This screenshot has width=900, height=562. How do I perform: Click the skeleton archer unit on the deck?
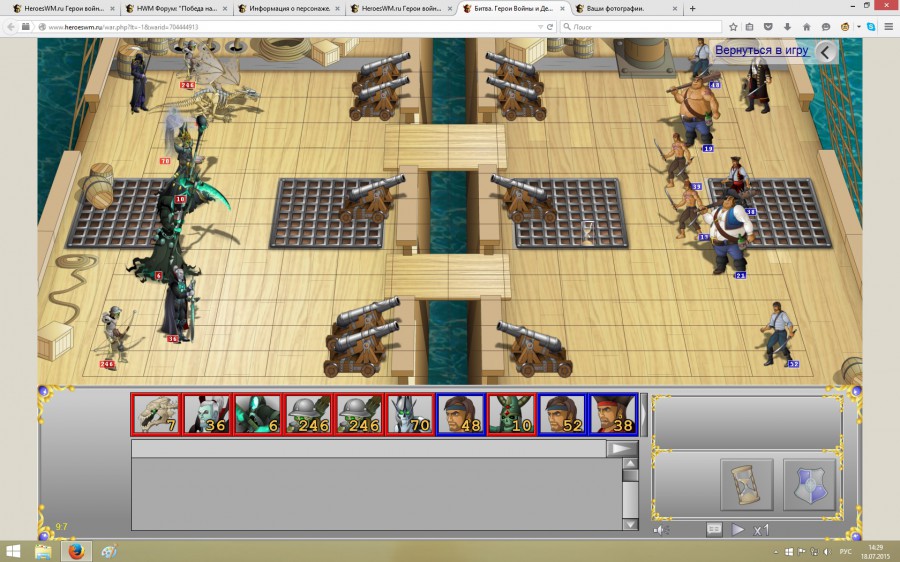[x=115, y=336]
